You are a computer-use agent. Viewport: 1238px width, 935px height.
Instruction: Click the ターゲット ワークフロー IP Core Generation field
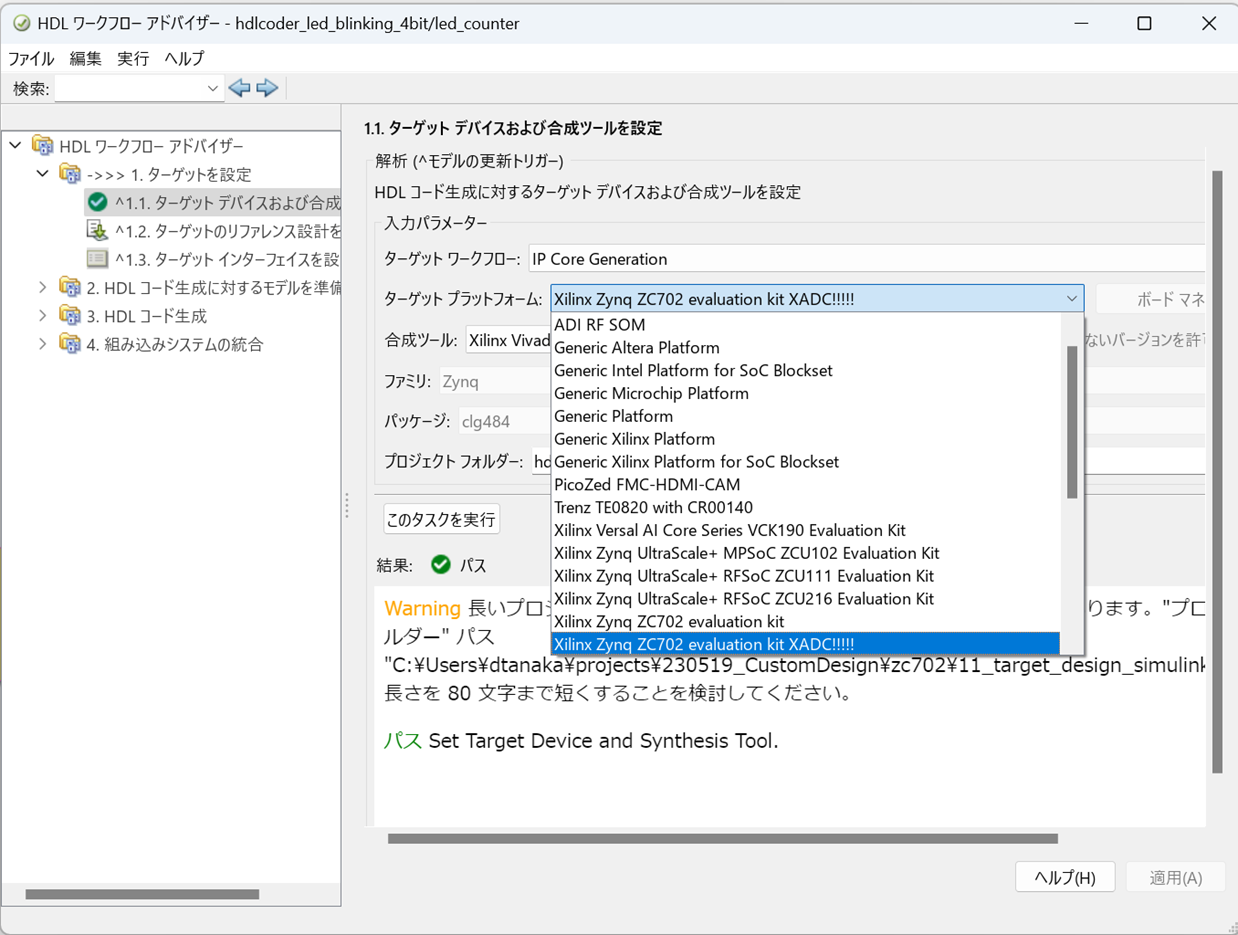[x=866, y=259]
